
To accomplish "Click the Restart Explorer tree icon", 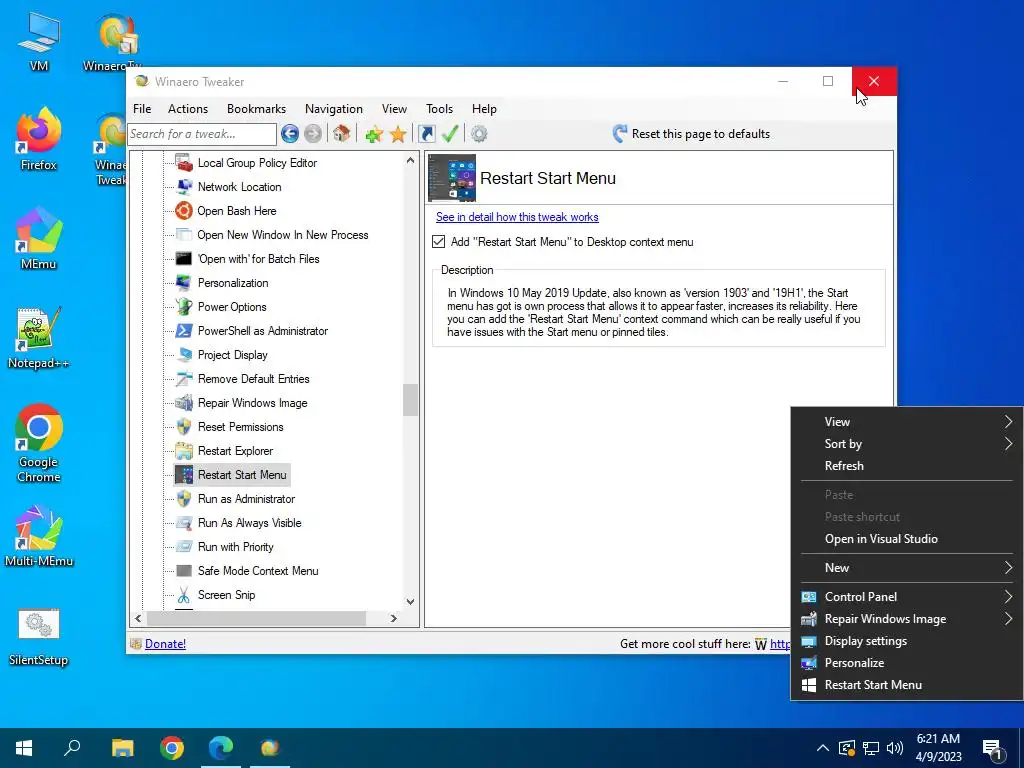I will click(184, 451).
